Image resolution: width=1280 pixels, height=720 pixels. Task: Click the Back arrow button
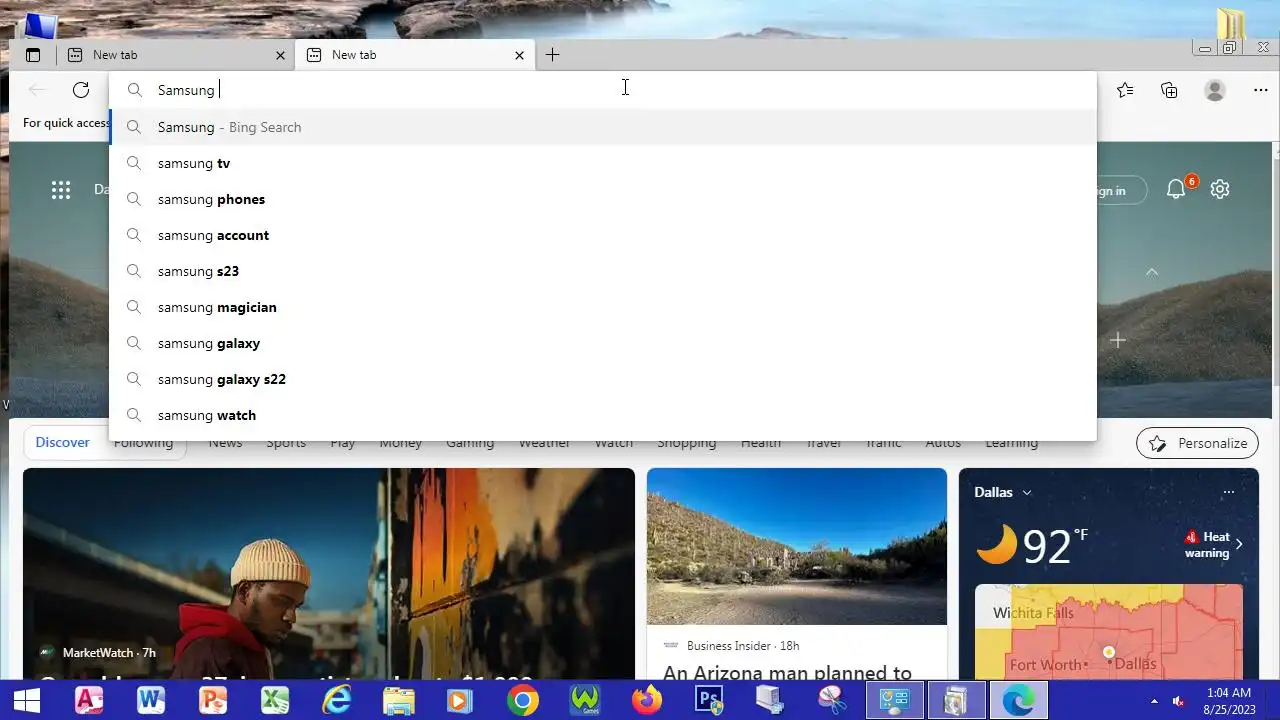tap(37, 90)
